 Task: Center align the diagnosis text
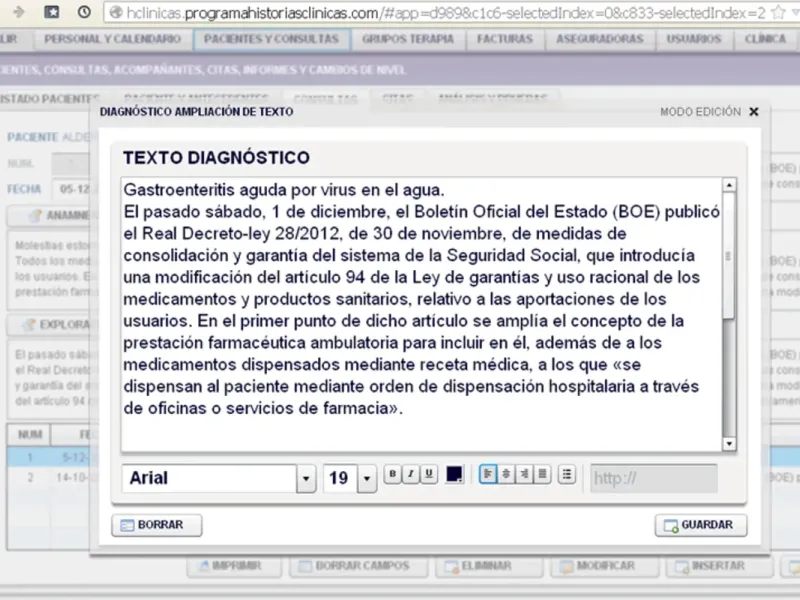(x=506, y=474)
